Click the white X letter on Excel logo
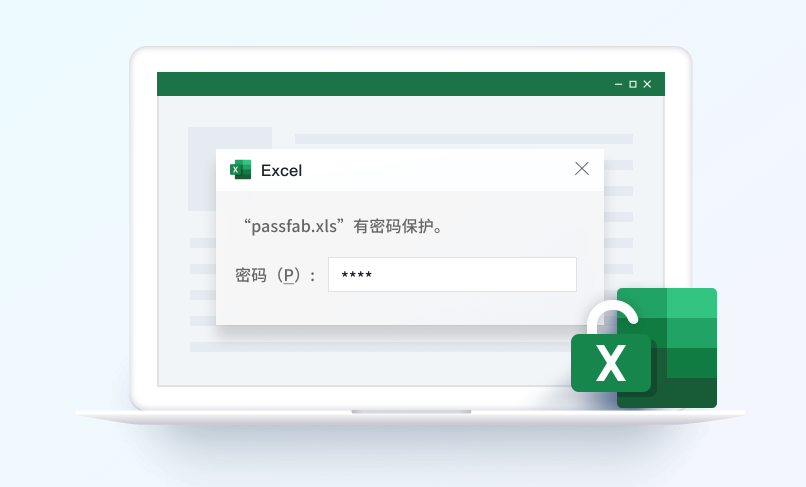The height and width of the screenshot is (487, 806). (x=611, y=363)
